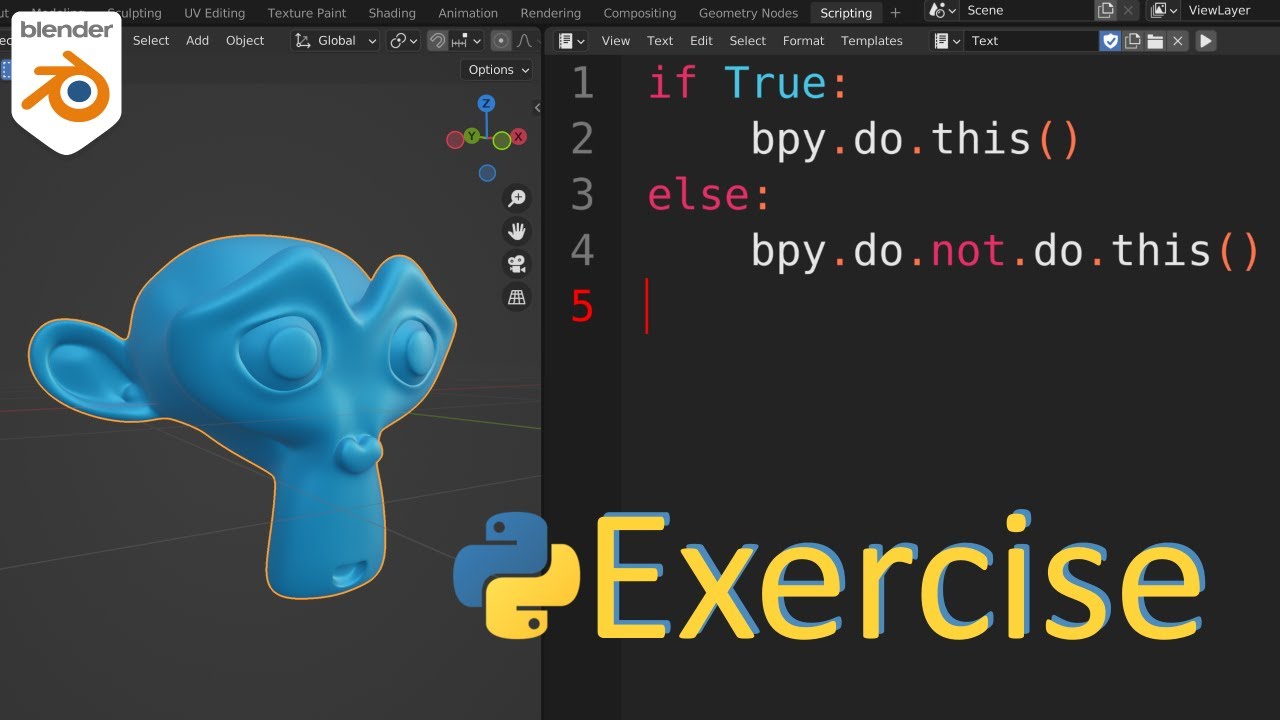Toggle the snap magnet icon
This screenshot has height=720, width=1280.
(437, 41)
